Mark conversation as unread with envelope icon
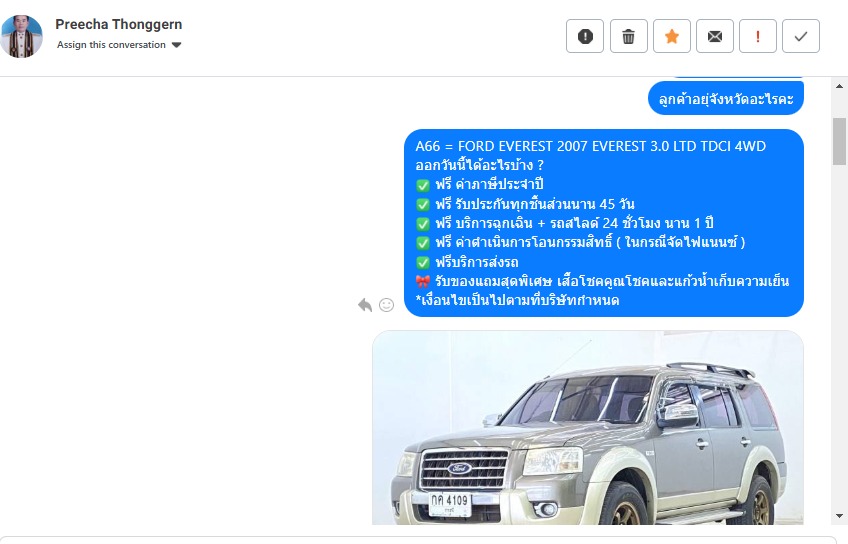The image size is (848, 544). [x=714, y=36]
